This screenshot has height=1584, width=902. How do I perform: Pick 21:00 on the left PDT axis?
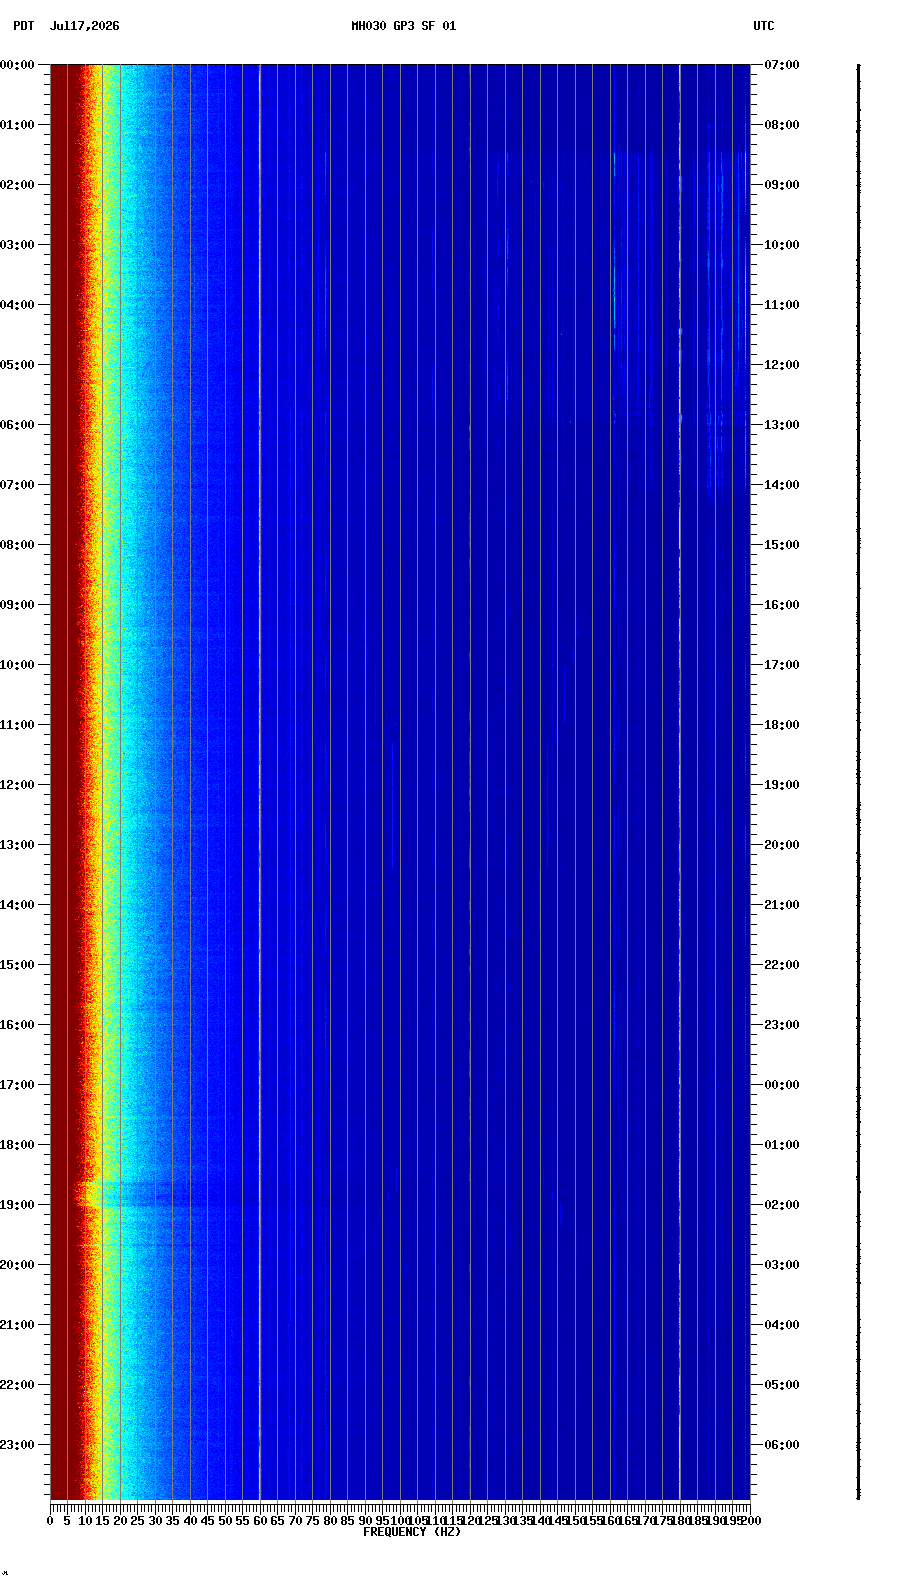[17, 1325]
